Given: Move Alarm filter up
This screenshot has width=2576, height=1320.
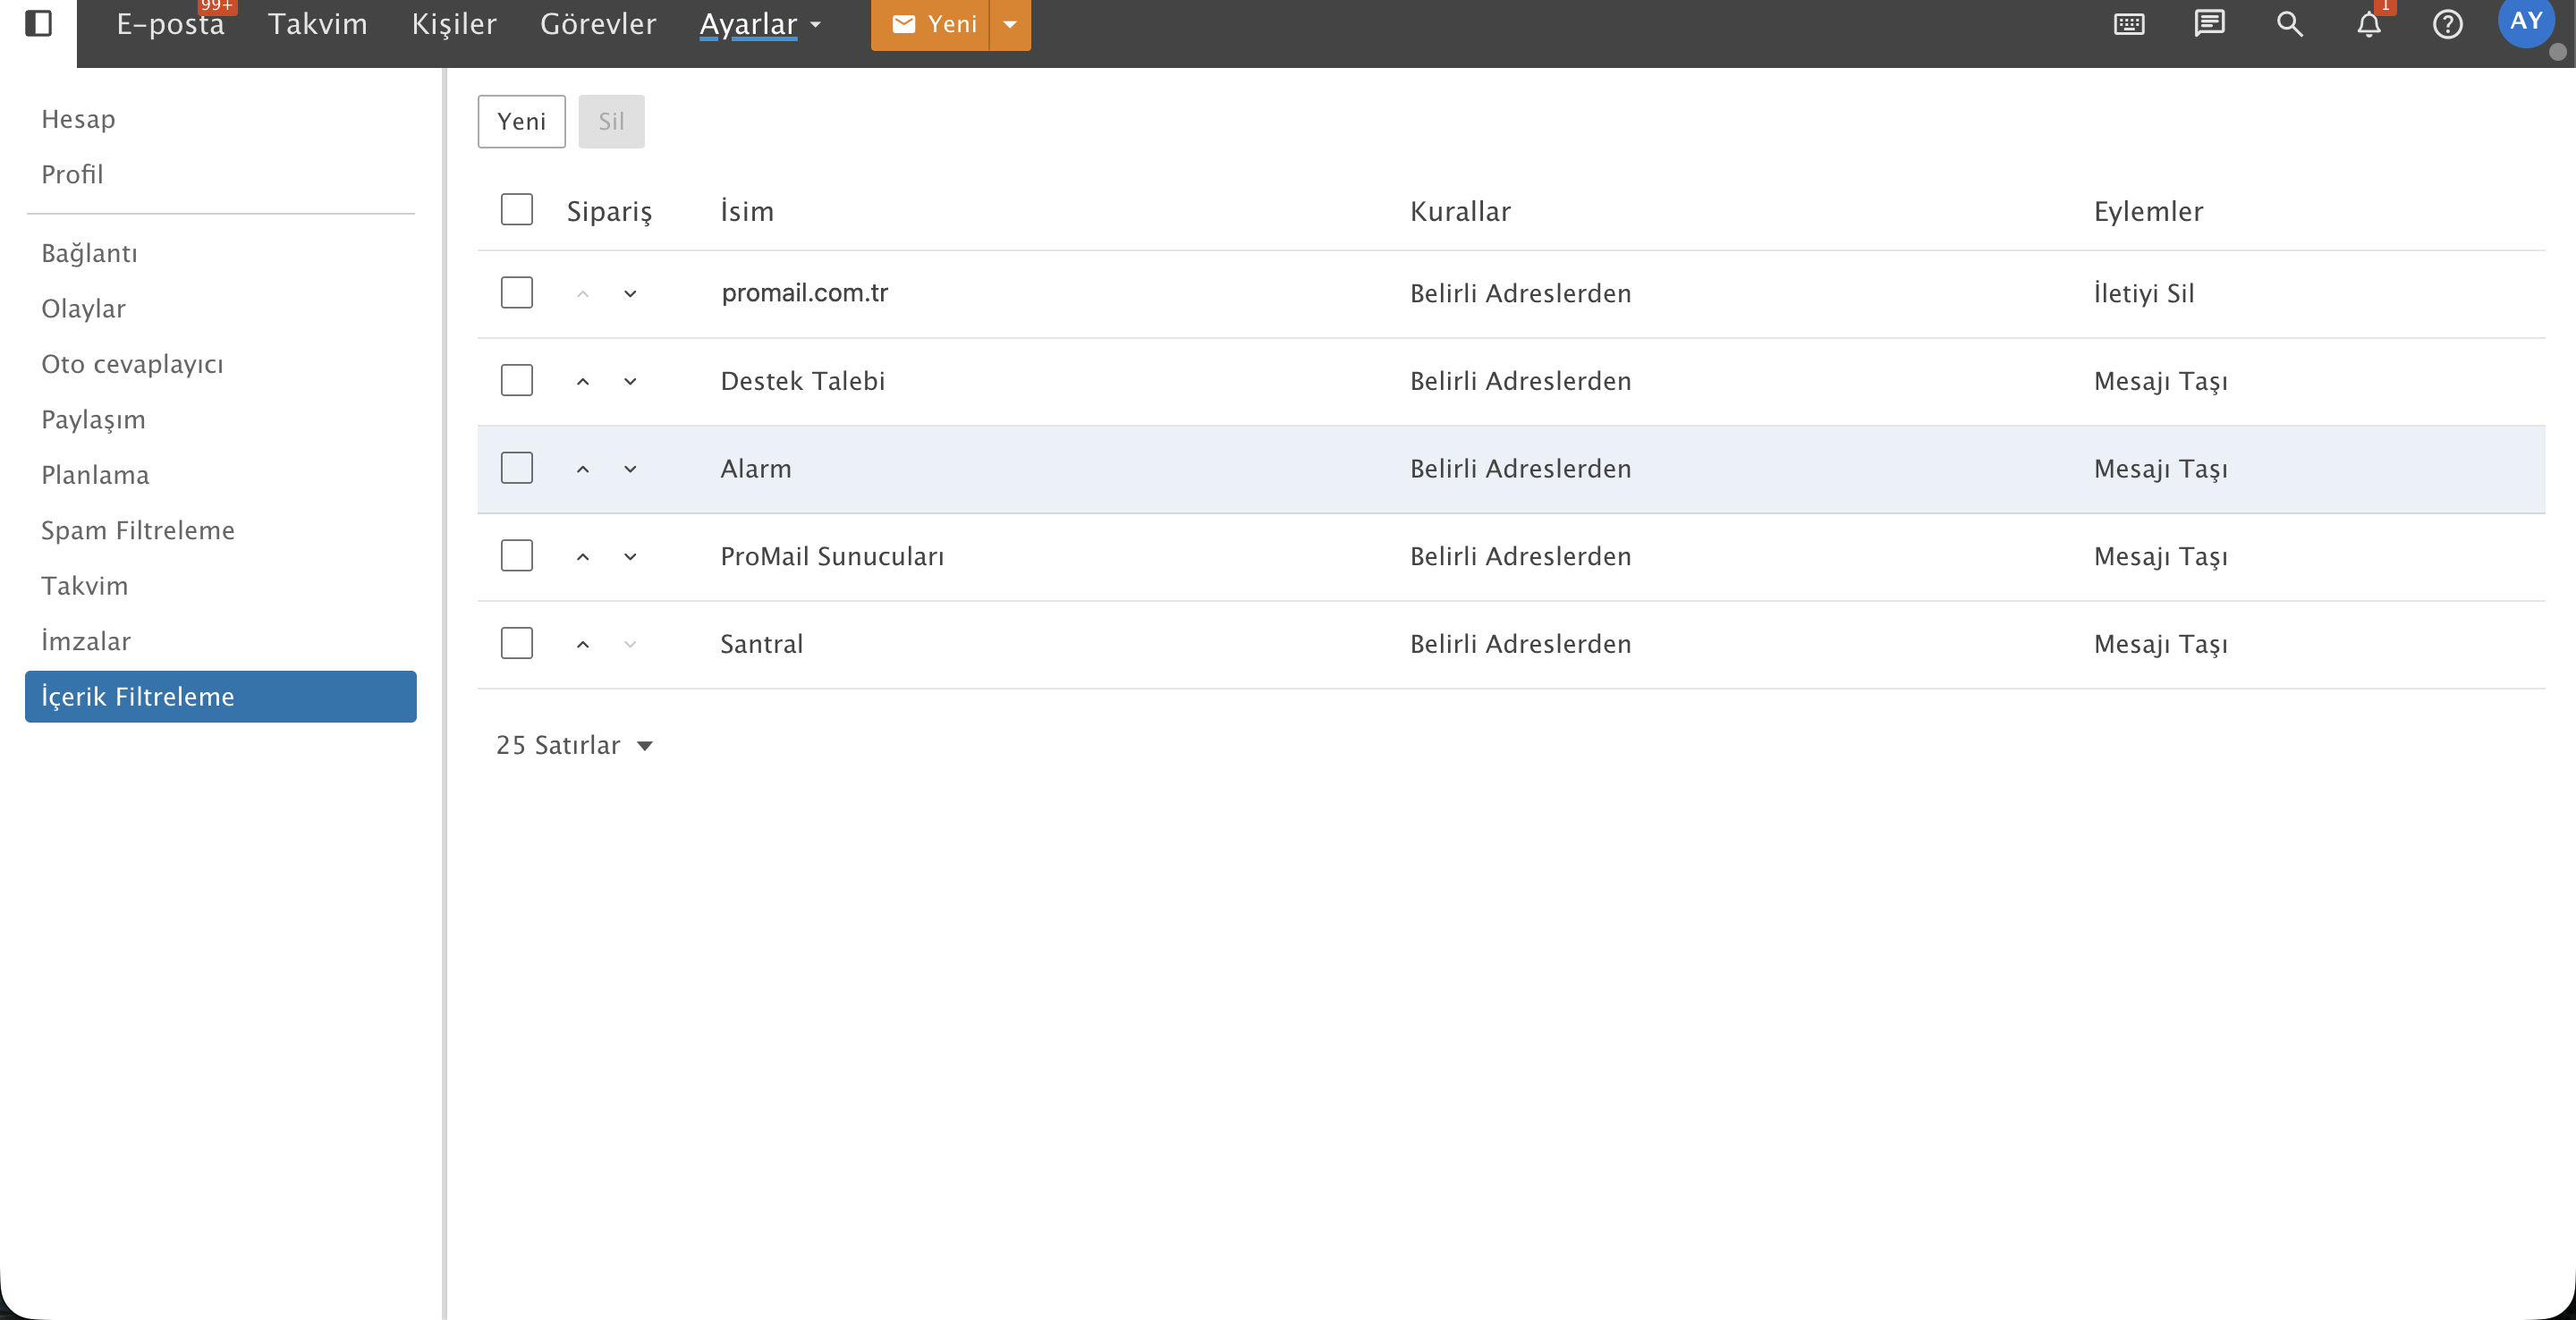Looking at the screenshot, I should [583, 469].
